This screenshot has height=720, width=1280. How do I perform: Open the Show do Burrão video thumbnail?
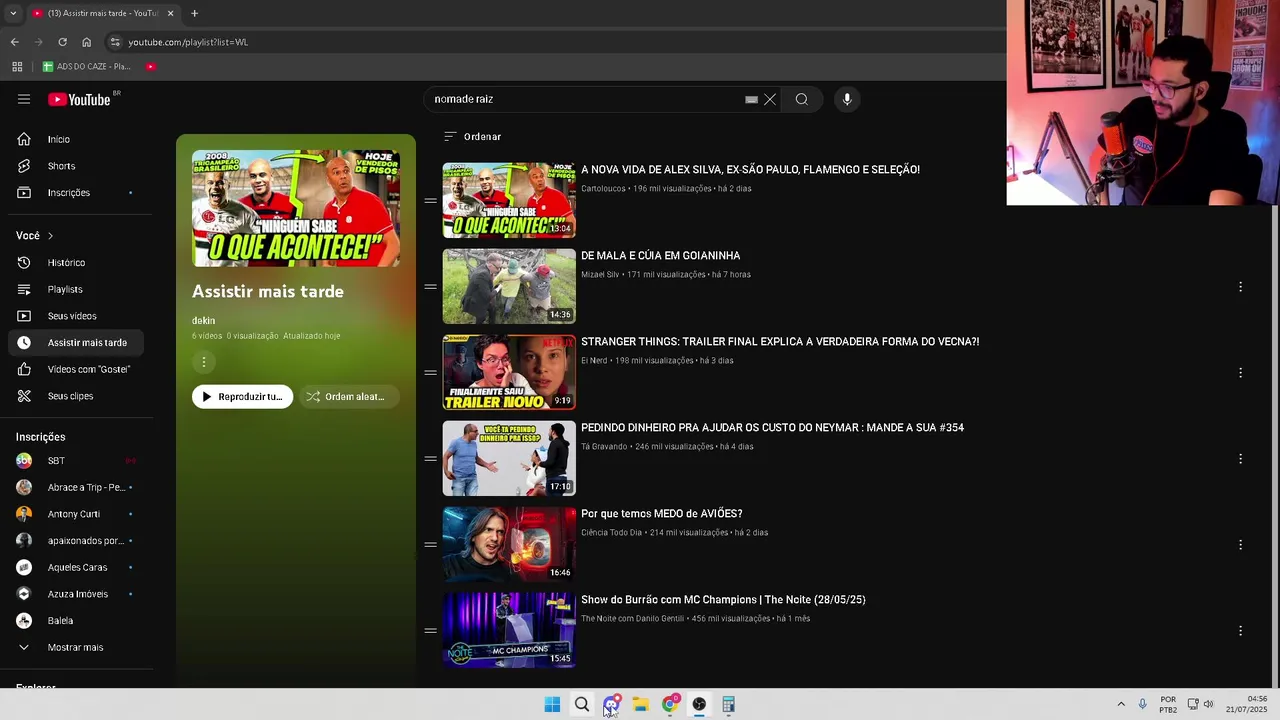tap(509, 630)
